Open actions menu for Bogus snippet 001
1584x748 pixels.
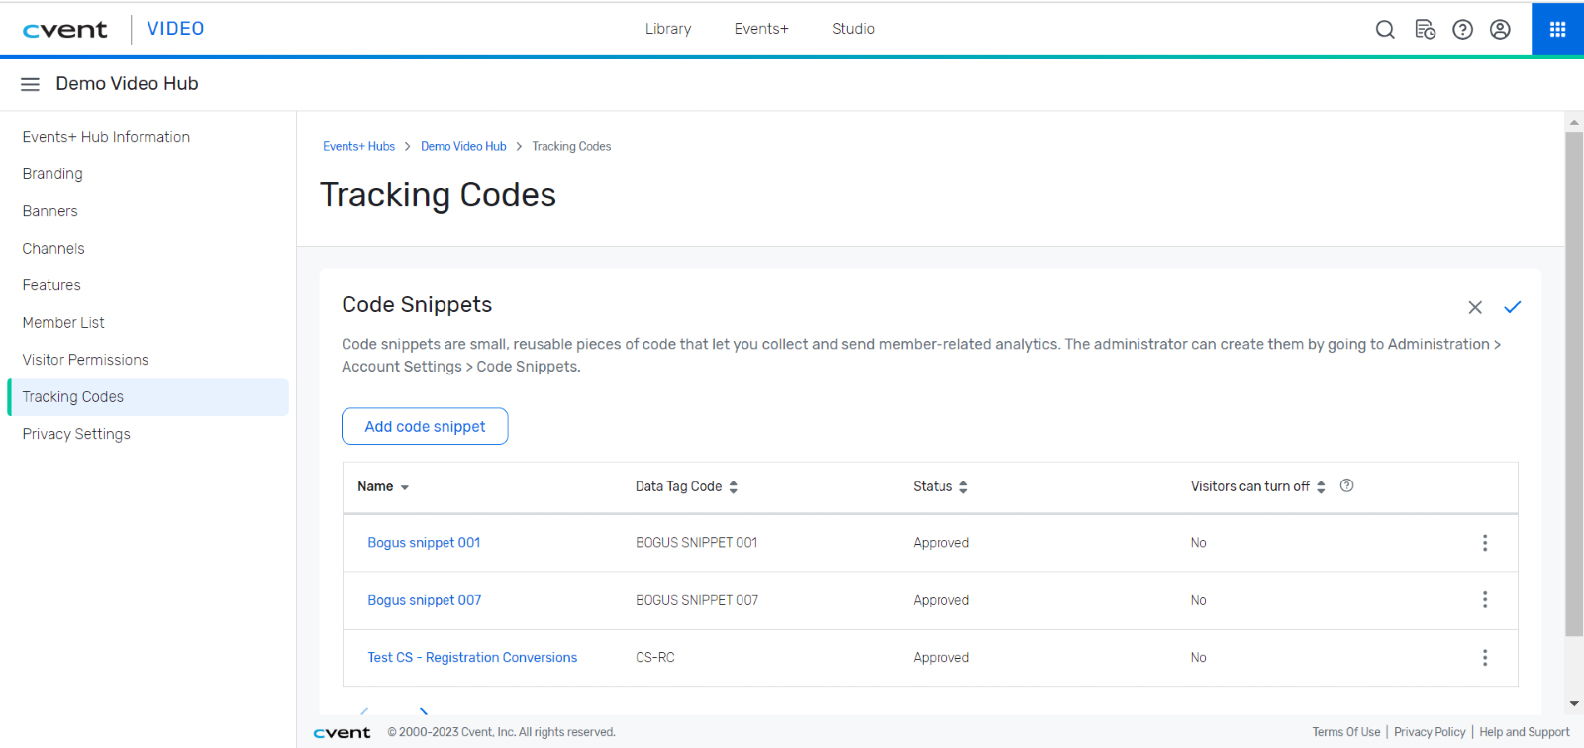1484,543
